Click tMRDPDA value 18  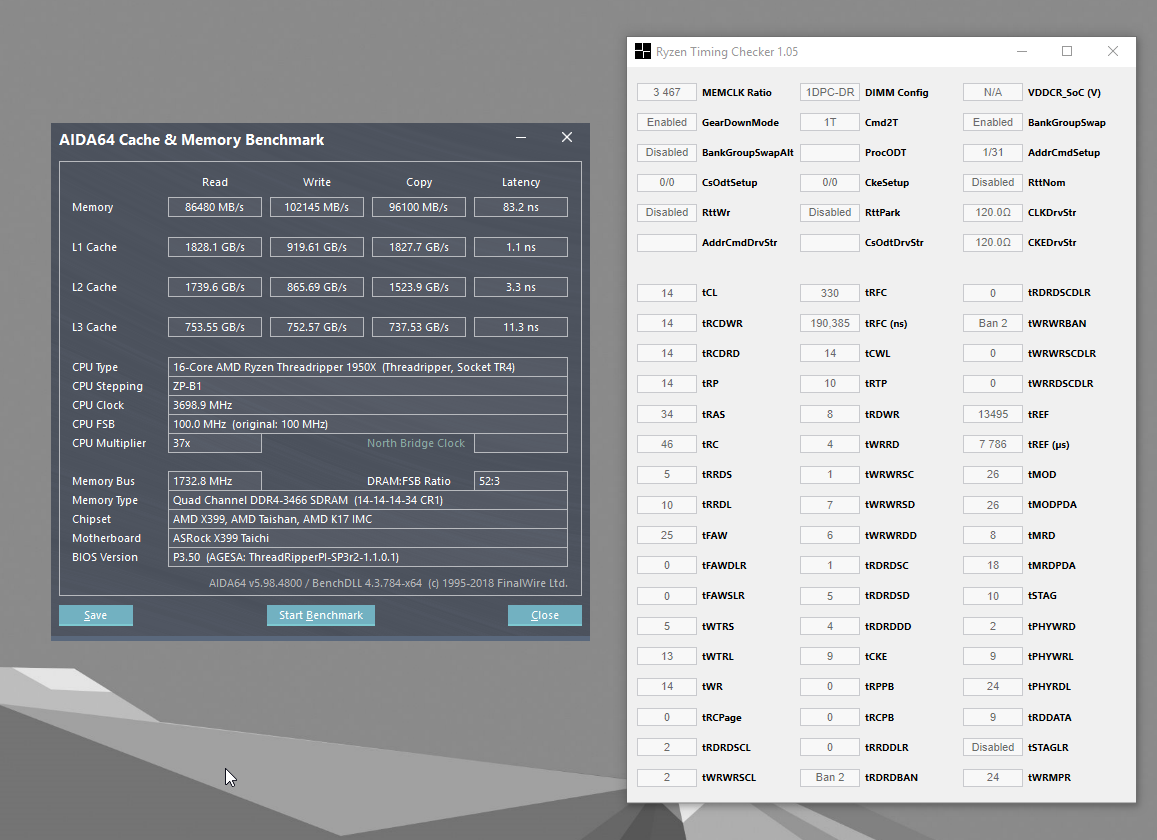click(x=993, y=565)
